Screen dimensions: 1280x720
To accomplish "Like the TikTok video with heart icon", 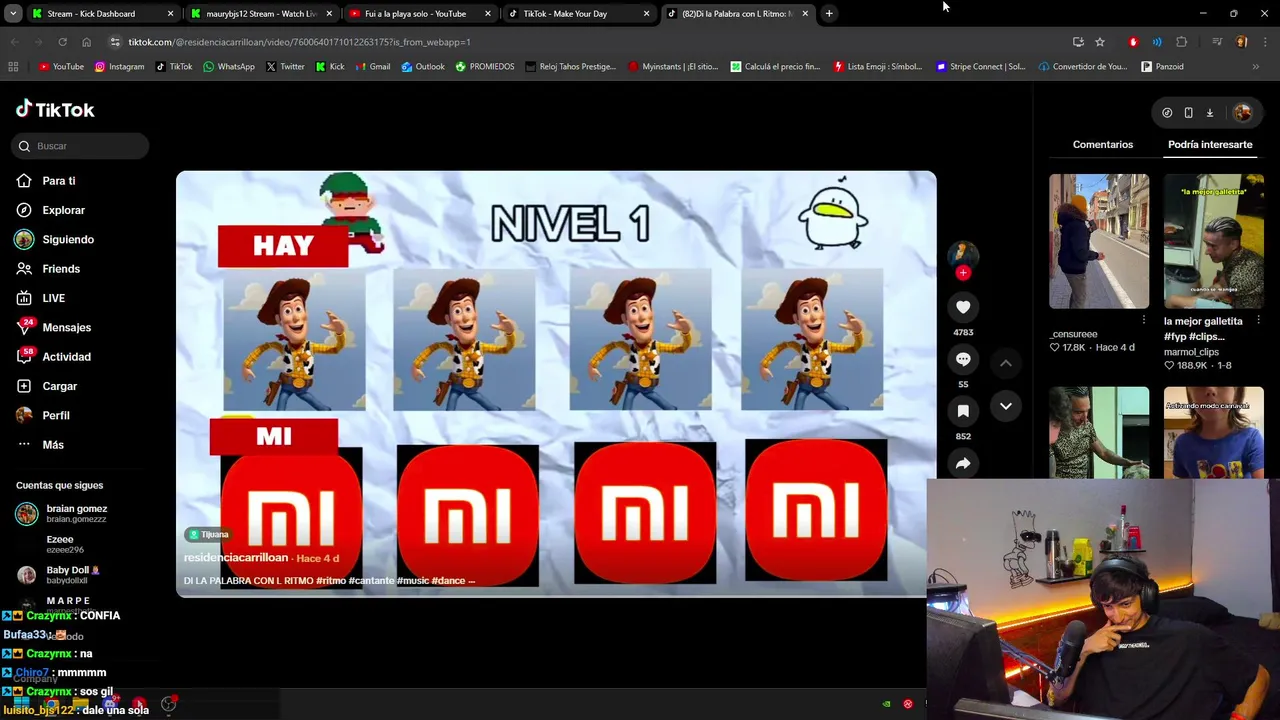I will [963, 307].
